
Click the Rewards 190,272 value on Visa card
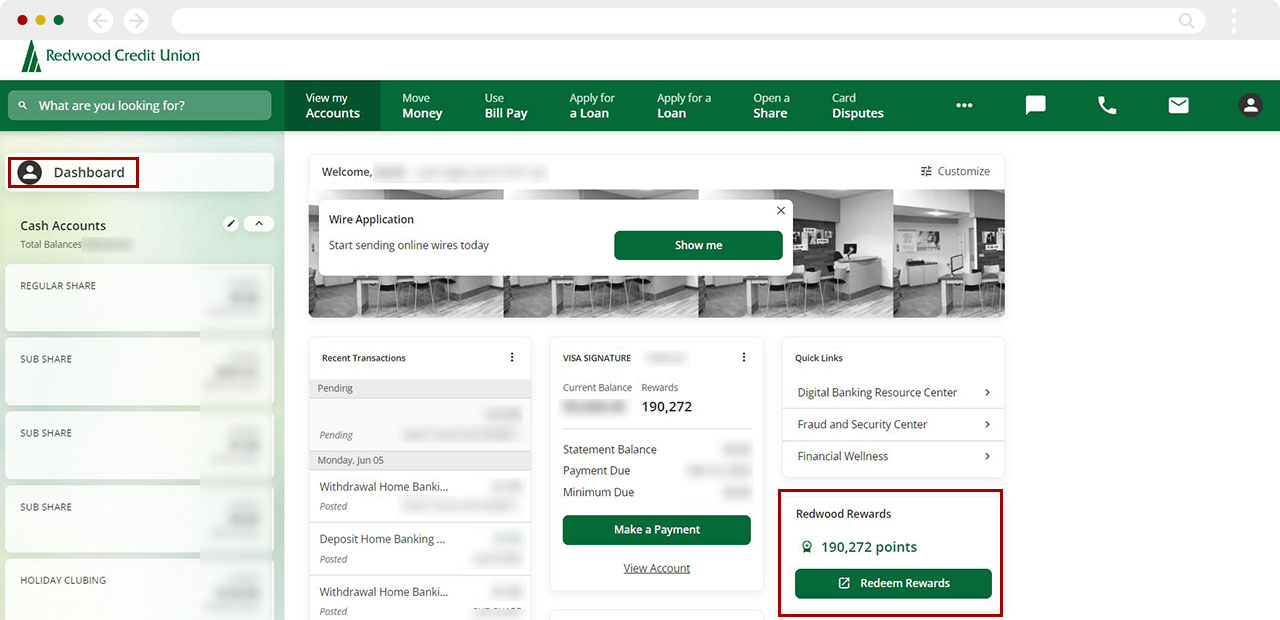pos(667,407)
